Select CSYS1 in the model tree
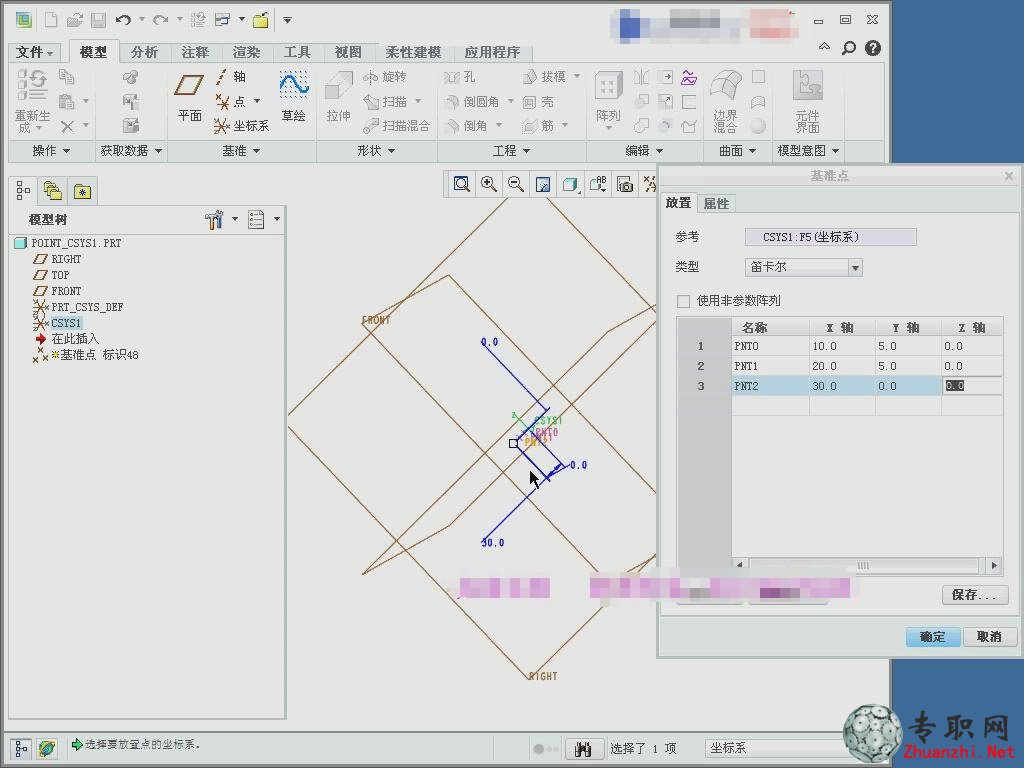 click(x=66, y=323)
